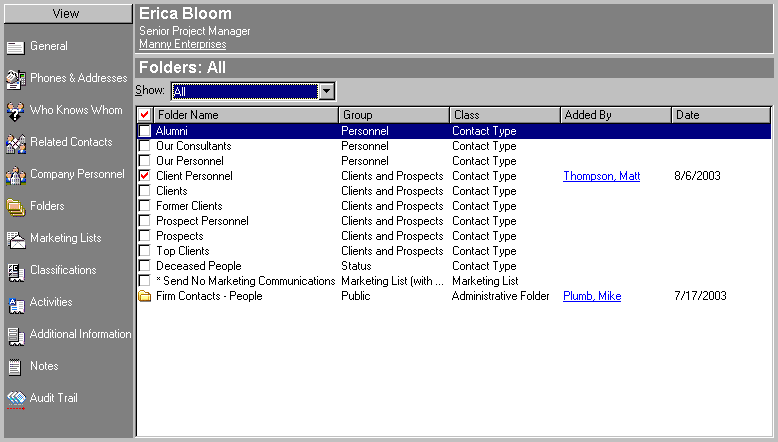Open the Notes section in sidebar
778x442 pixels.
click(44, 366)
